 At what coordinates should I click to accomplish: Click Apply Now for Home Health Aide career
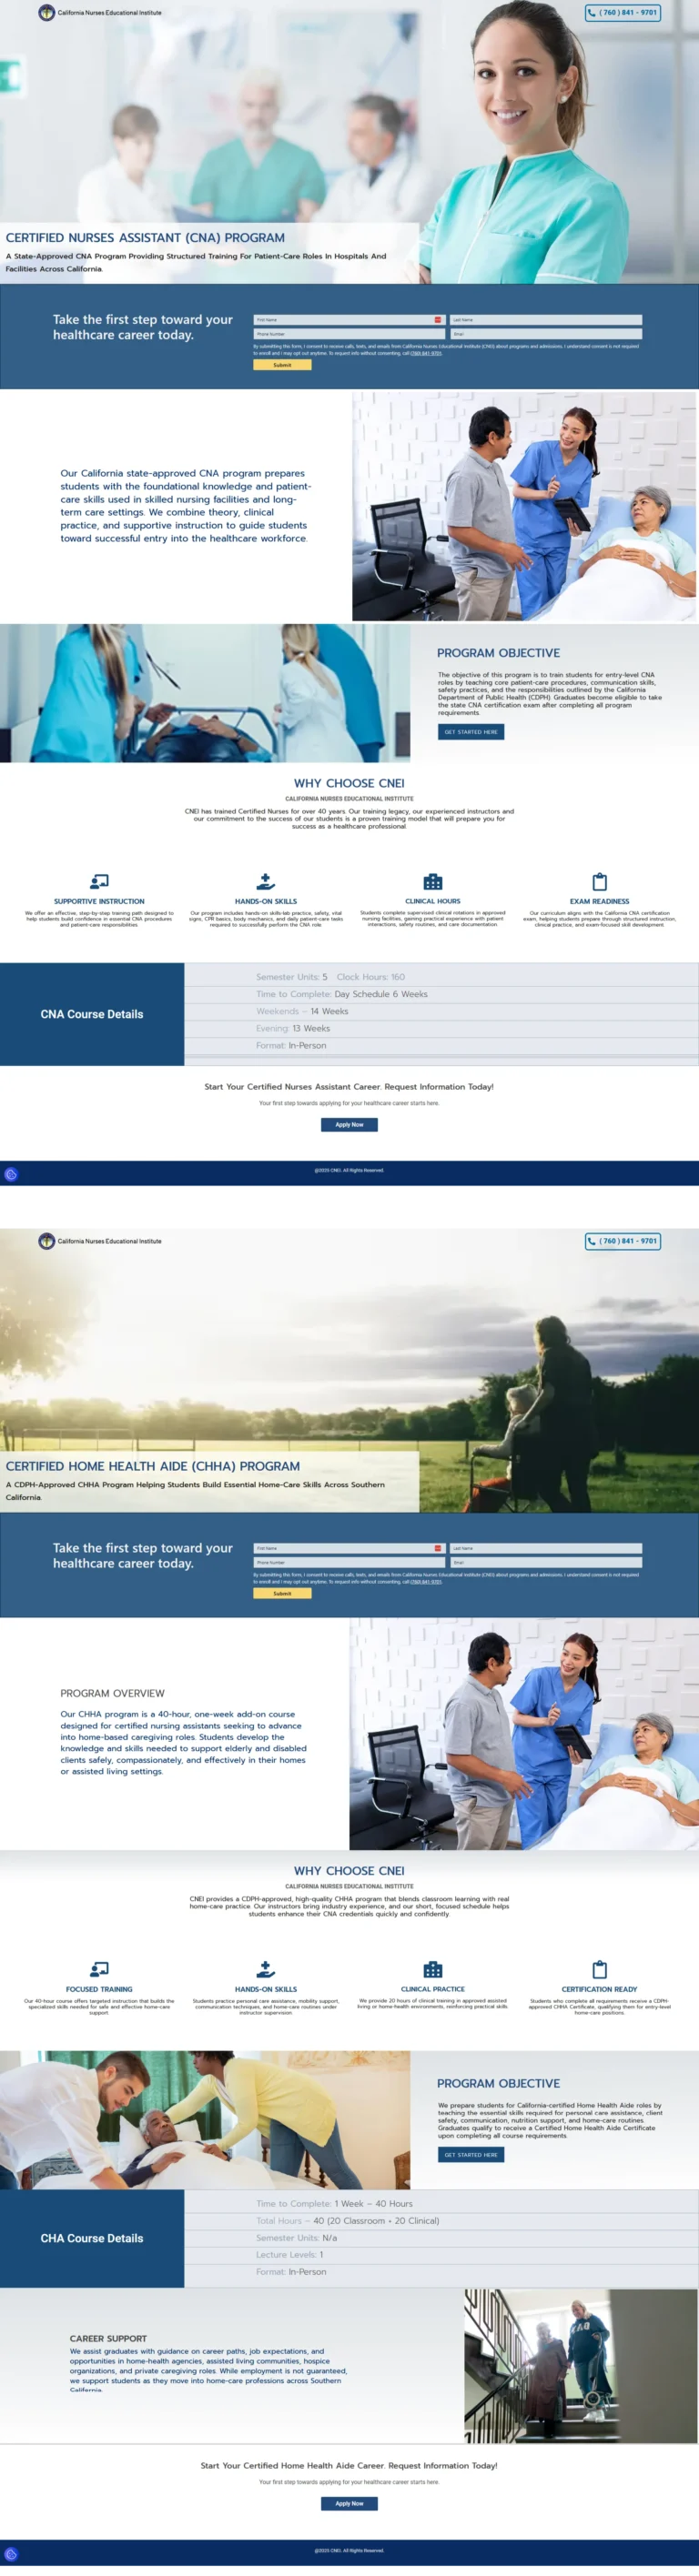tap(349, 2503)
